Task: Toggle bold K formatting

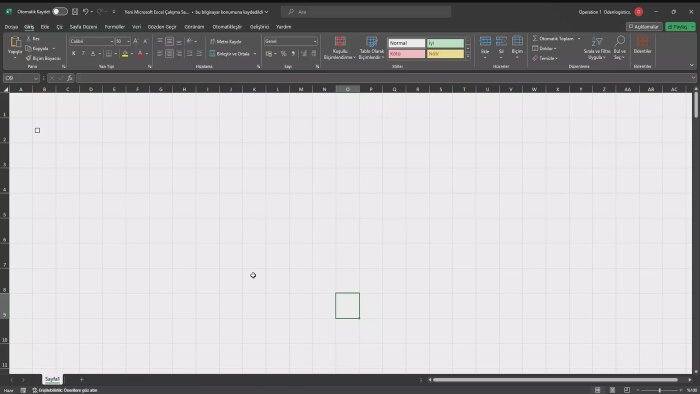Action: coord(74,54)
